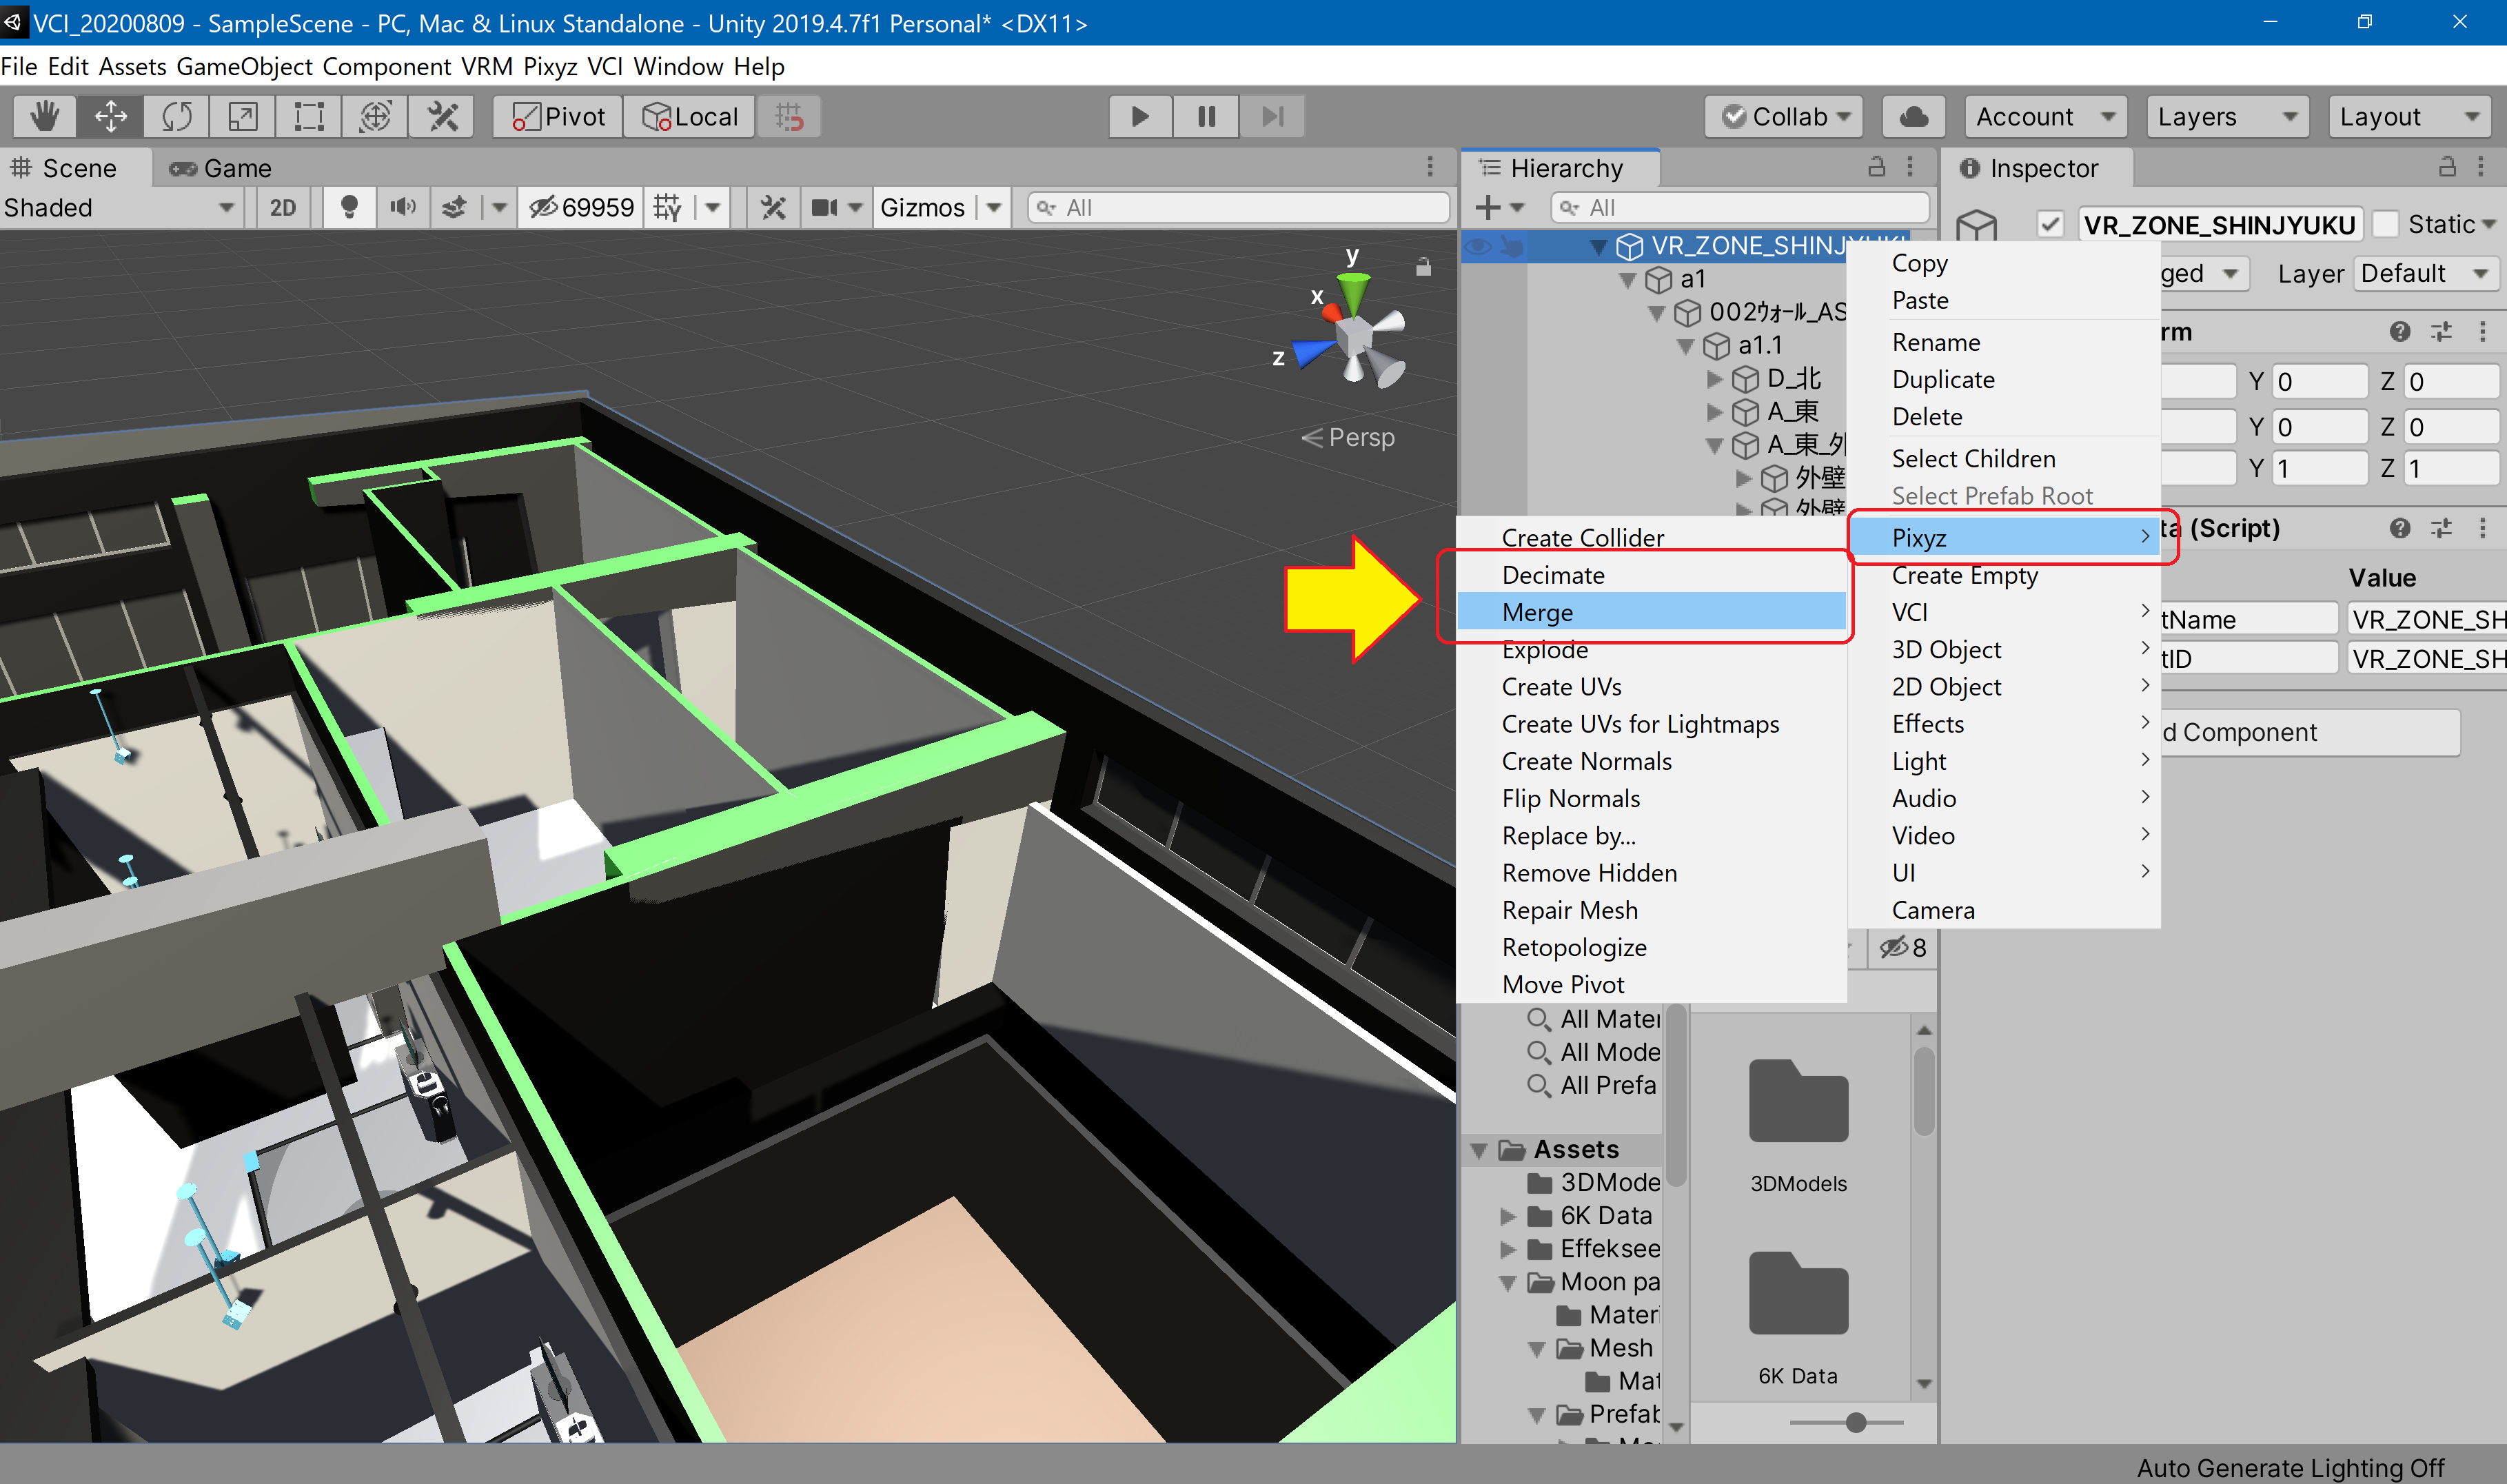This screenshot has width=2507, height=1484.
Task: Collapse the Assets folder tree
Action: point(1480,1150)
